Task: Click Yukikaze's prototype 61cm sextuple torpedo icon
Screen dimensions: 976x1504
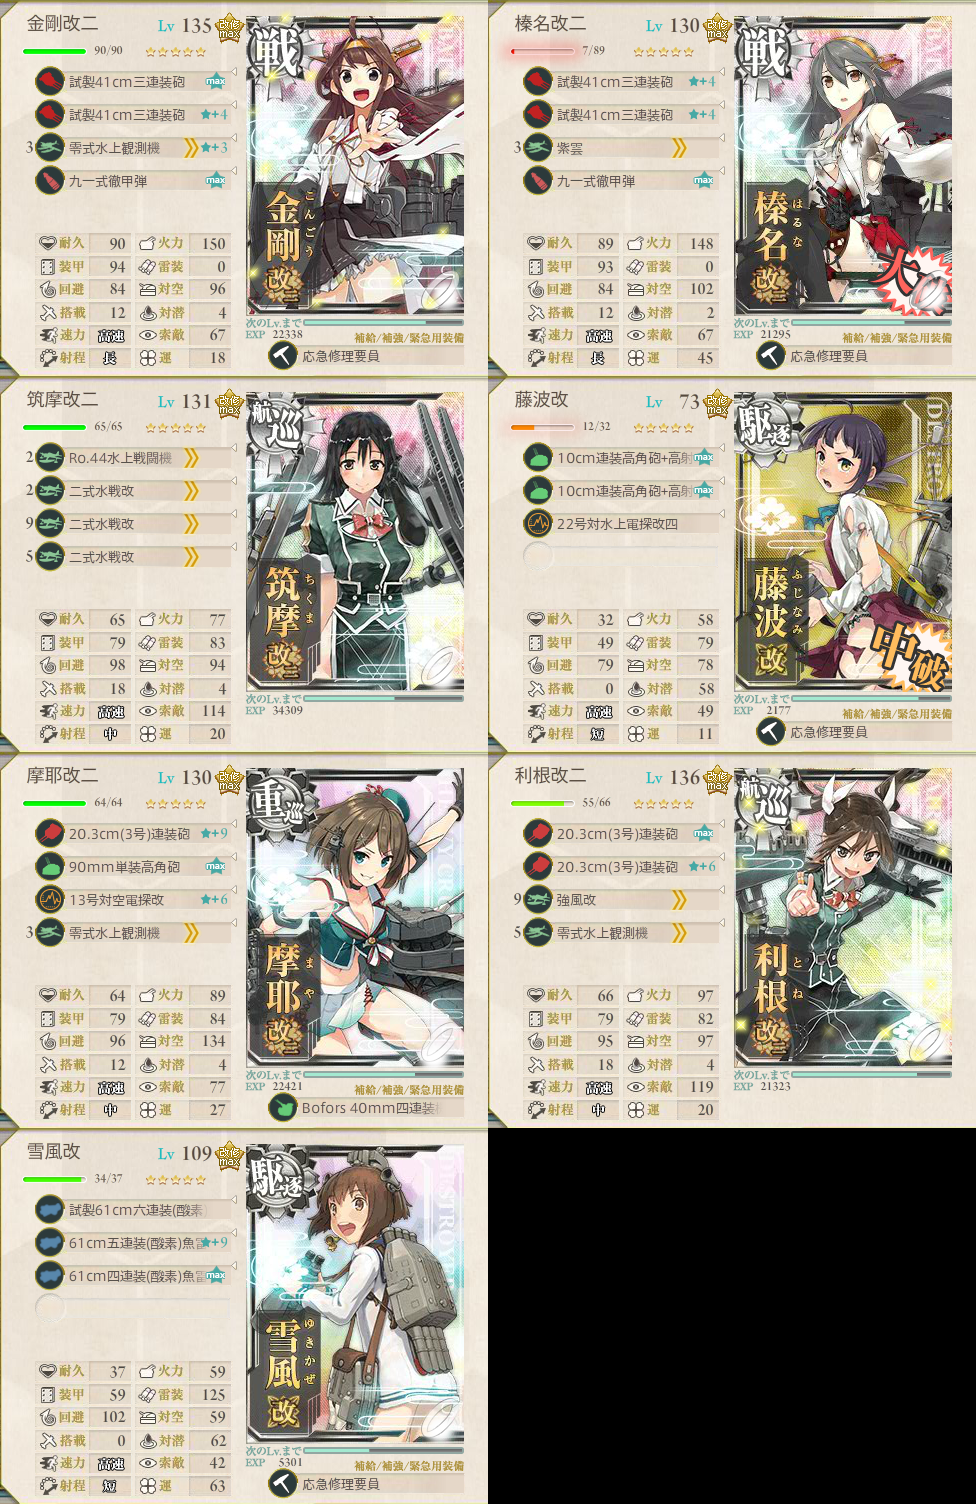Action: point(50,1210)
